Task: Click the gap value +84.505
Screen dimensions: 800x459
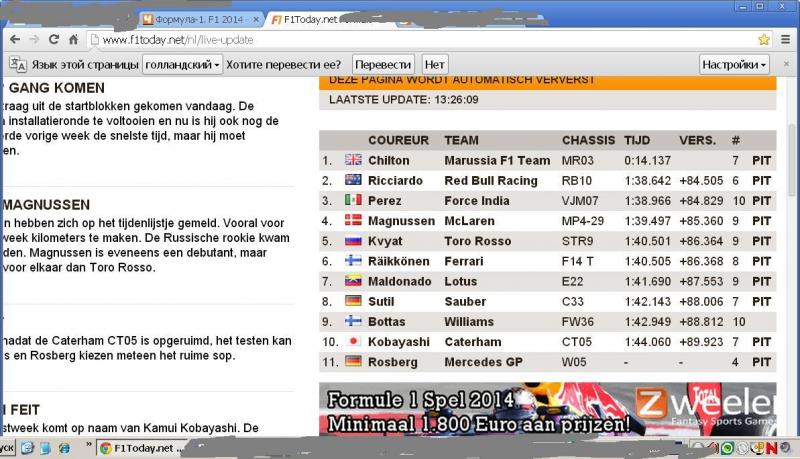Action: [701, 181]
